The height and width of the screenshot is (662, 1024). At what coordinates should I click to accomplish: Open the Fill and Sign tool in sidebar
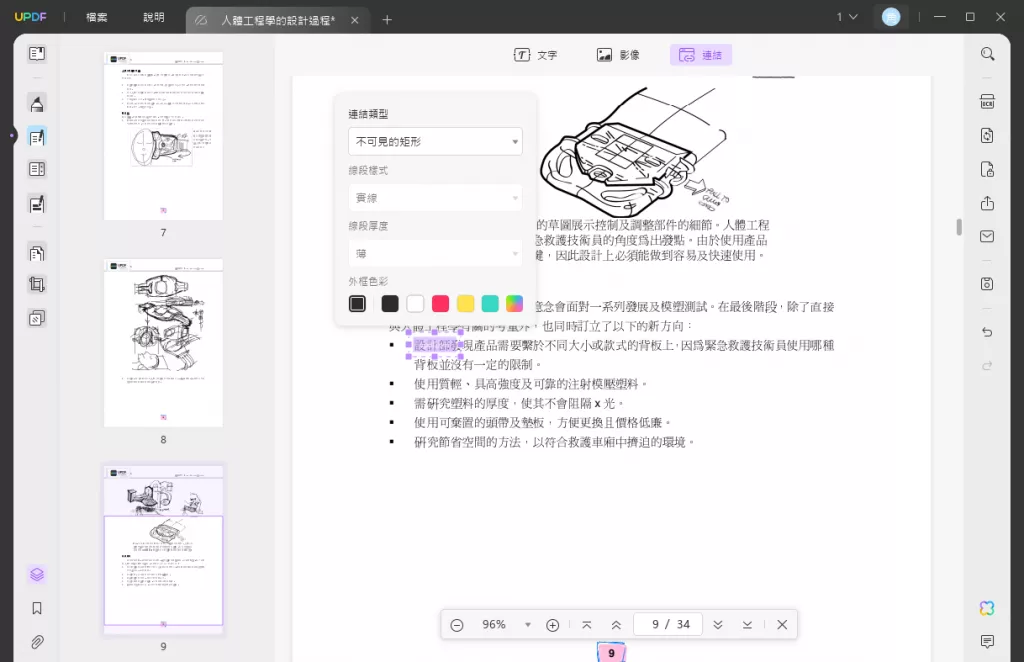pyautogui.click(x=37, y=204)
